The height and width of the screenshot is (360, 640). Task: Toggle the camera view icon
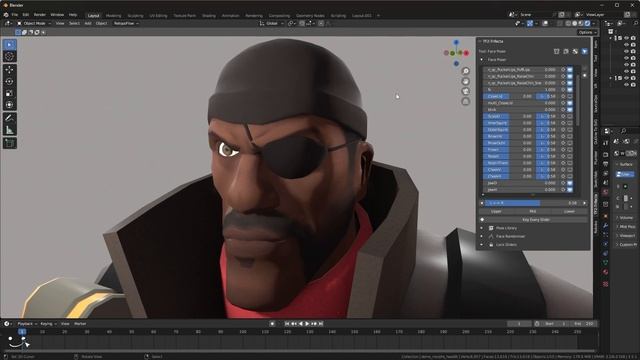coord(466,91)
